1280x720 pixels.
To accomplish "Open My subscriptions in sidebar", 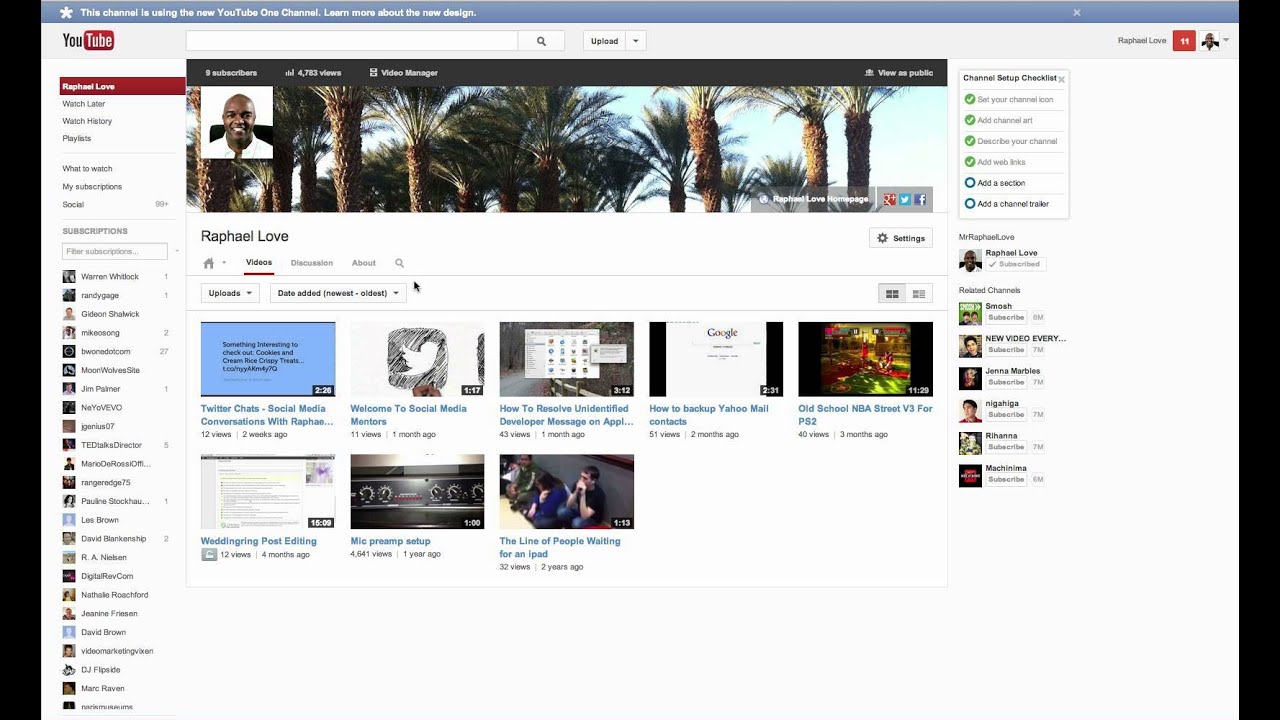I will (x=92, y=187).
